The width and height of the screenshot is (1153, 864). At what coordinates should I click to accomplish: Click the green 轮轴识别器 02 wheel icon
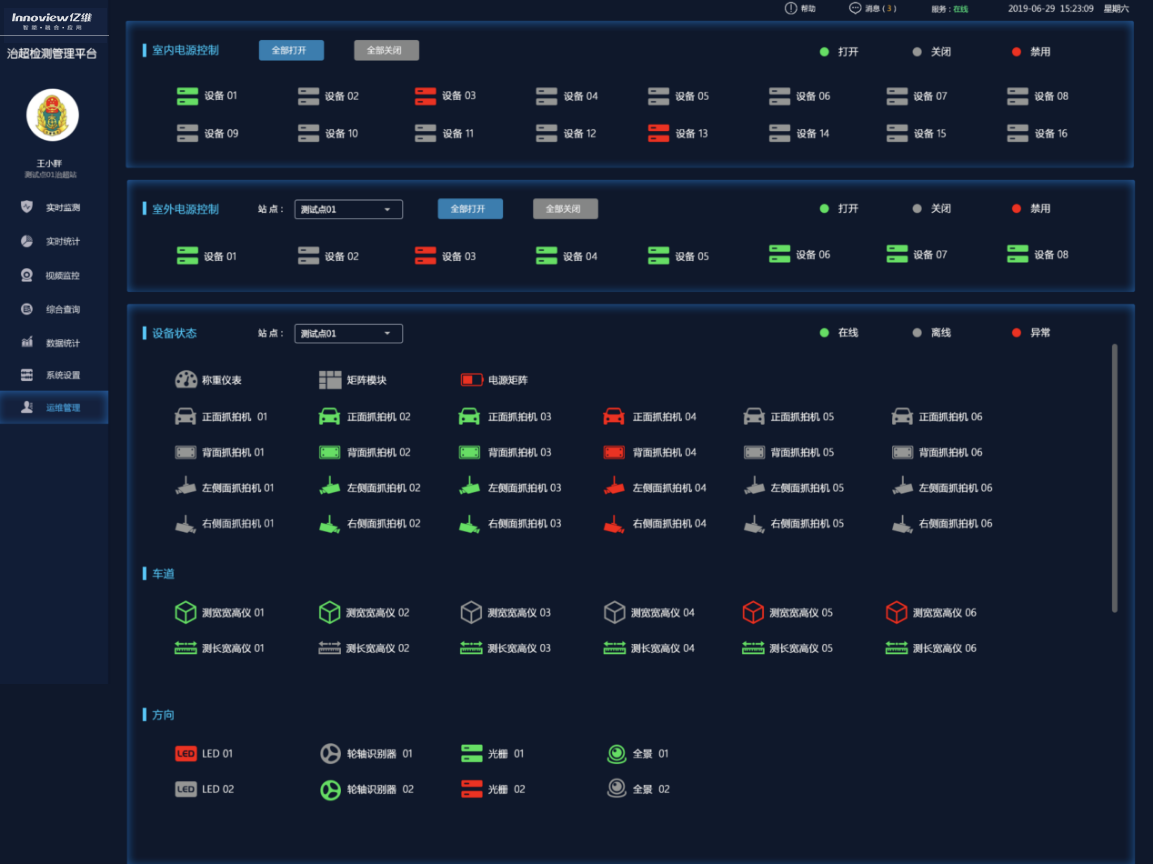click(x=330, y=789)
